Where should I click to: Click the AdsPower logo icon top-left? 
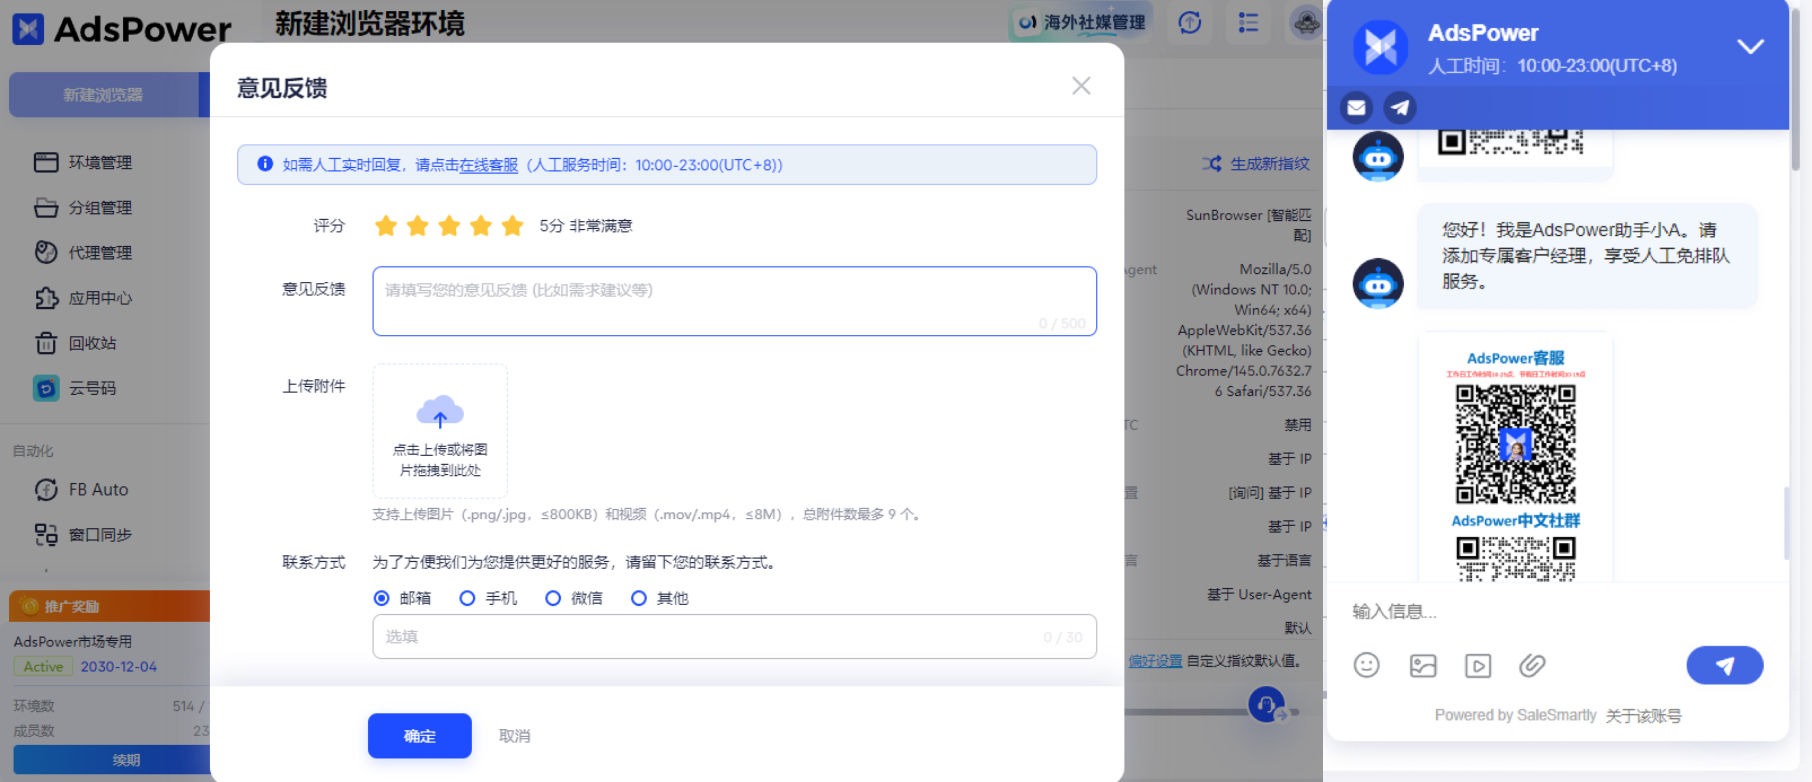[28, 29]
